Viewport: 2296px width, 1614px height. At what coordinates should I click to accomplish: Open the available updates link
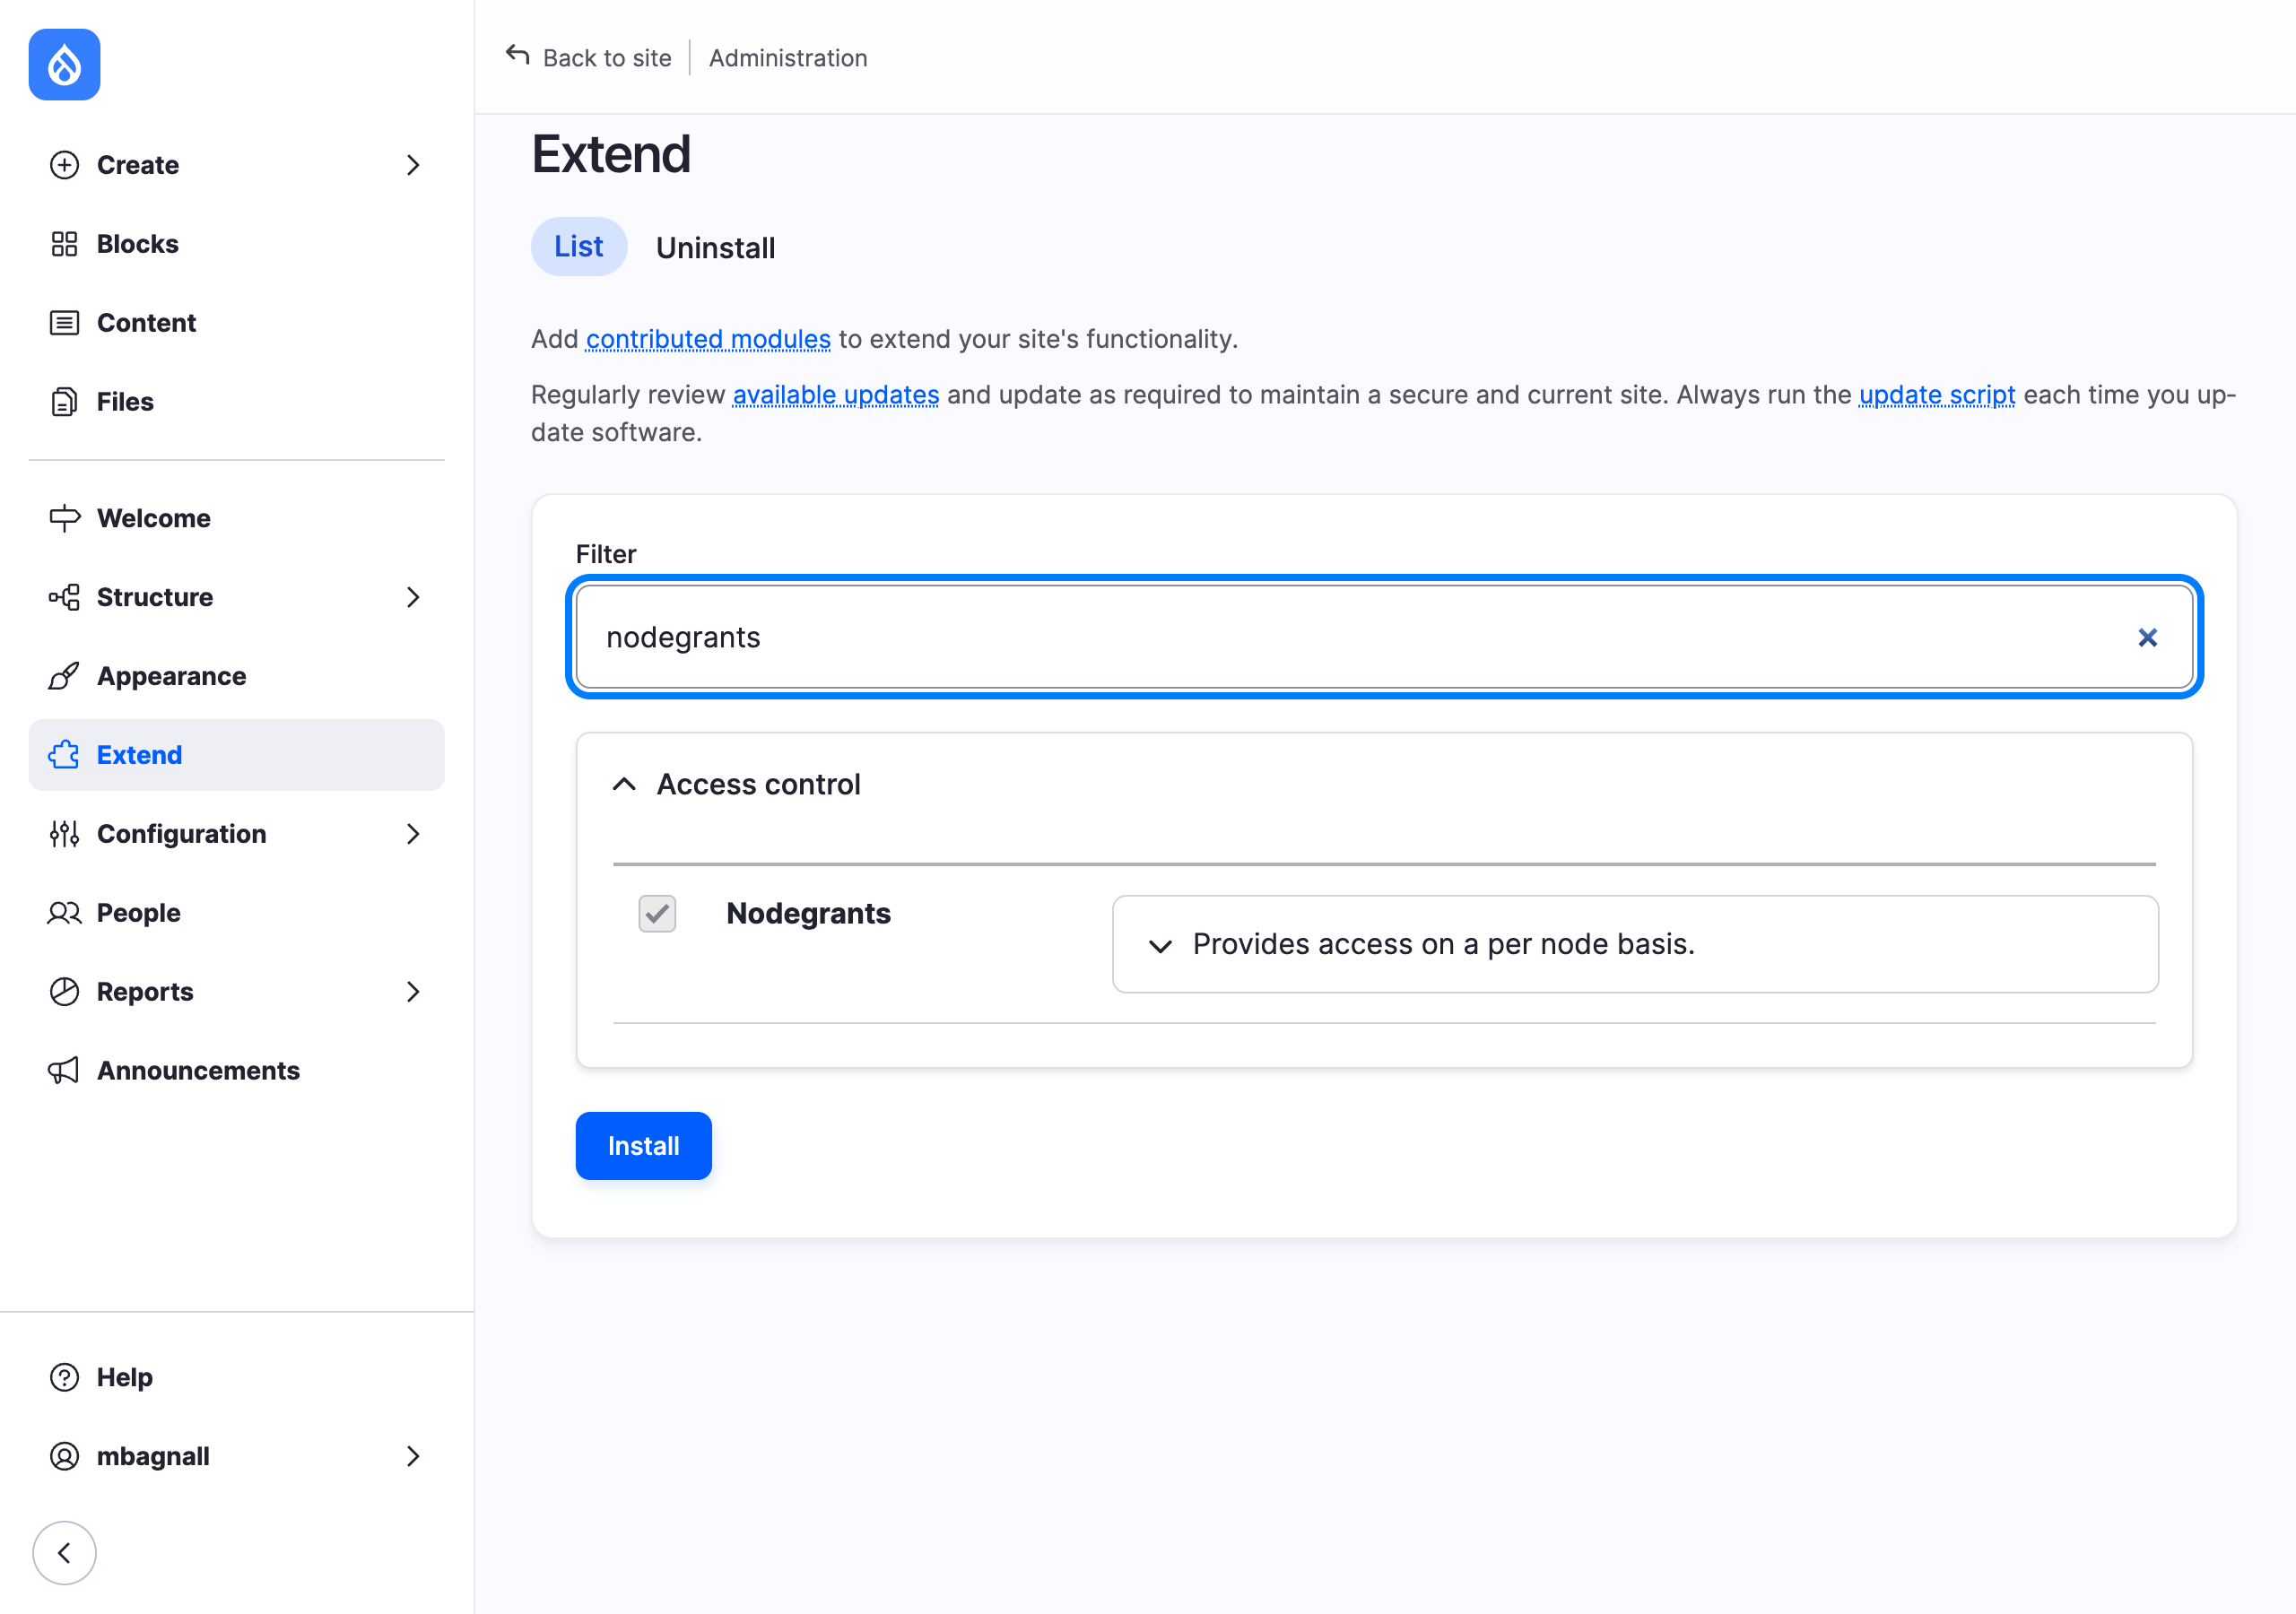coord(836,395)
